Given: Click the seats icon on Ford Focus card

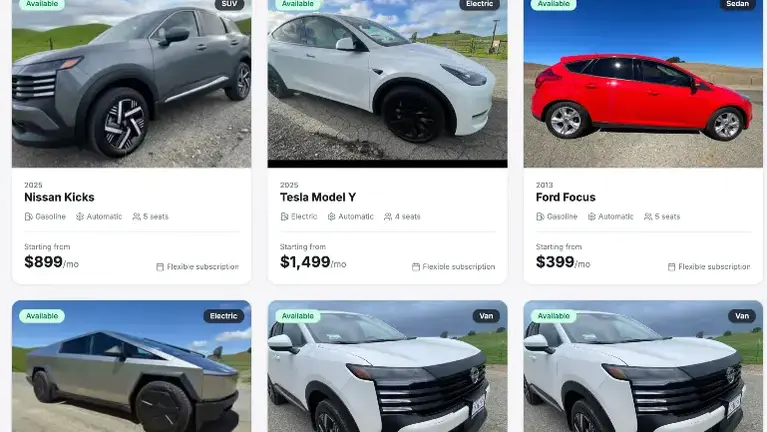Looking at the screenshot, I should [648, 216].
